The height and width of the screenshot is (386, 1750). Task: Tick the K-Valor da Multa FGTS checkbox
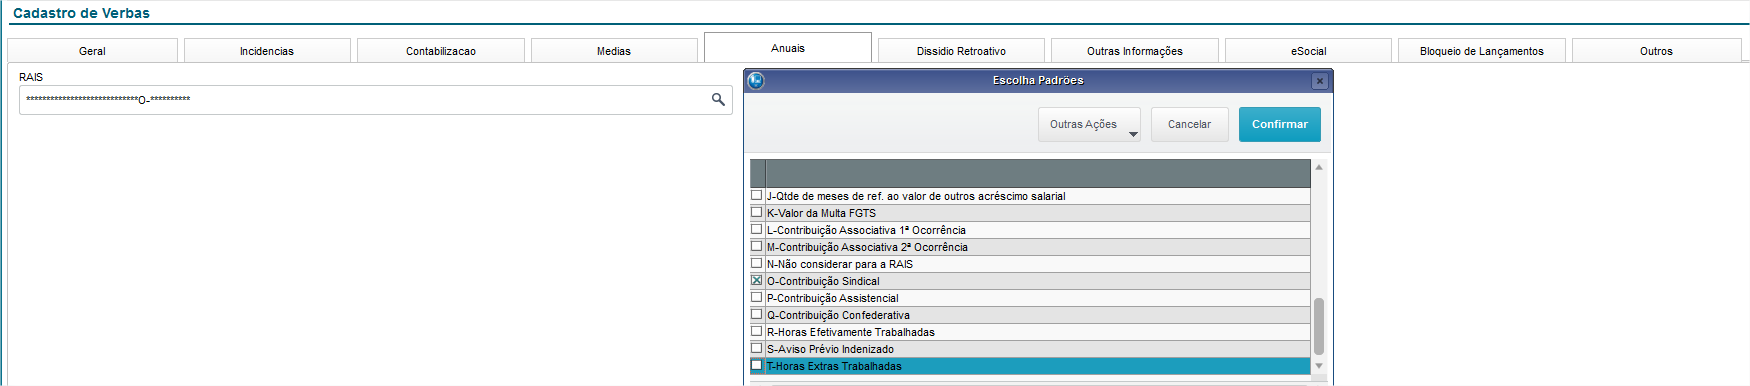coord(757,213)
